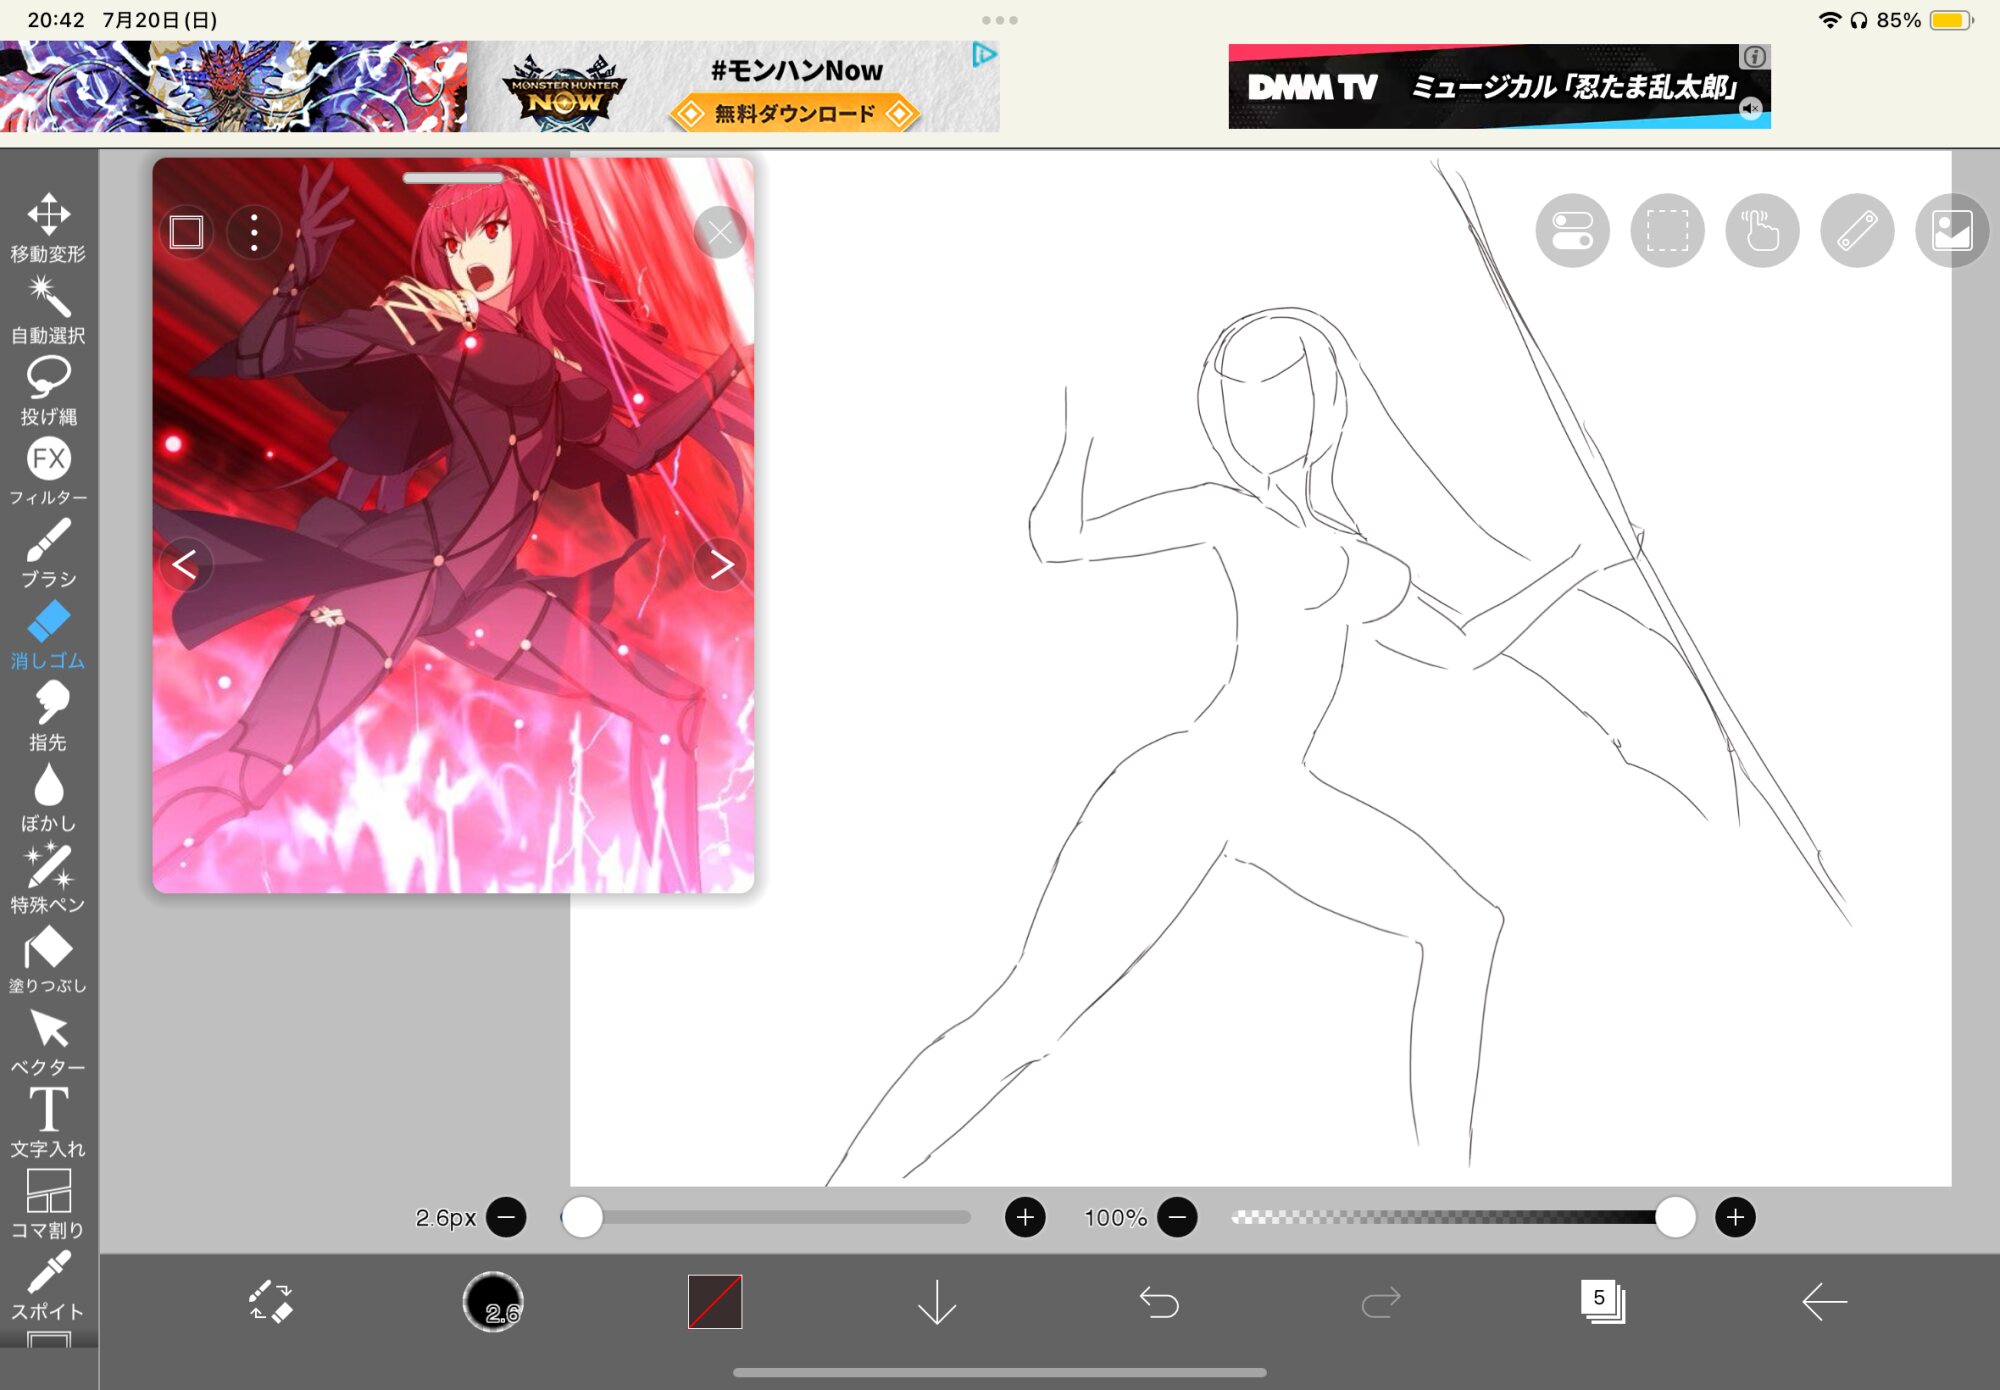The width and height of the screenshot is (2000, 1390).
Task: Open brush settings with 2.6 preview
Action: (x=493, y=1301)
